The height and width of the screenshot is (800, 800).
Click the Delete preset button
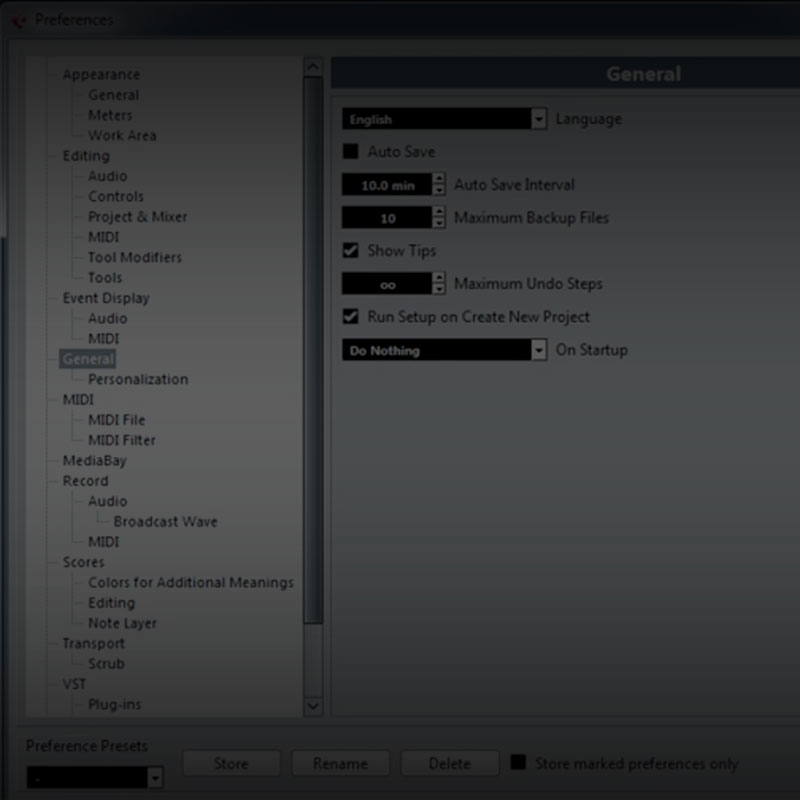point(449,763)
